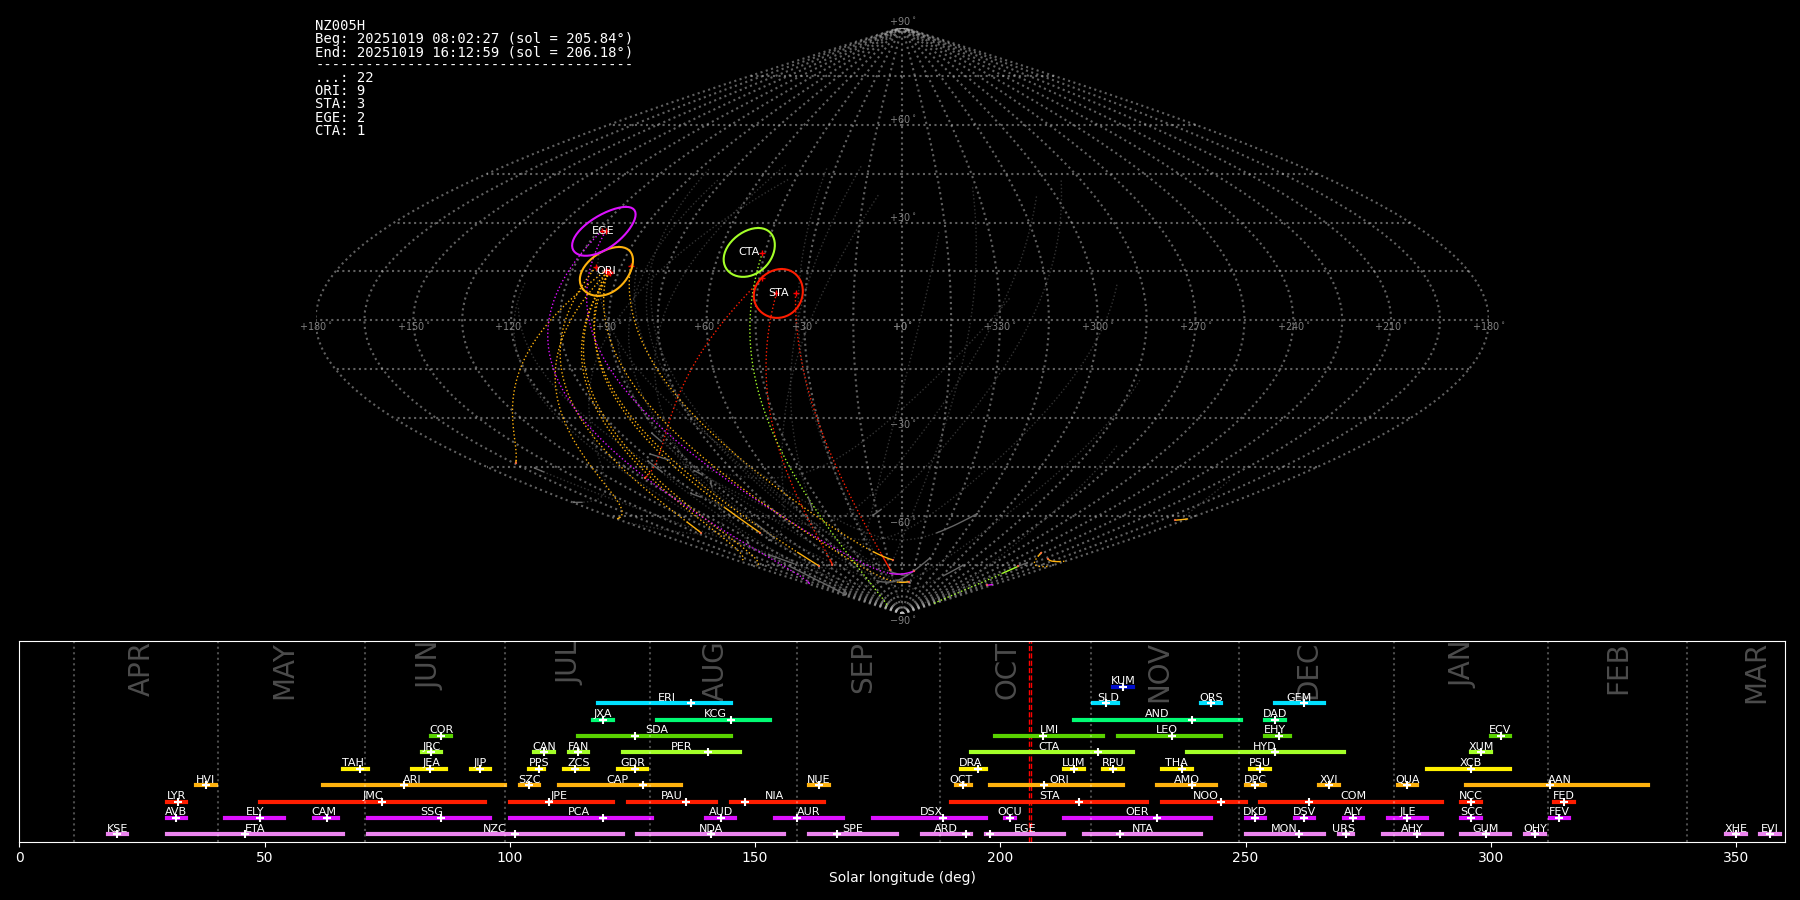Click the 'CTA: 1' count in the legend
1800x900 pixels.
click(340, 131)
